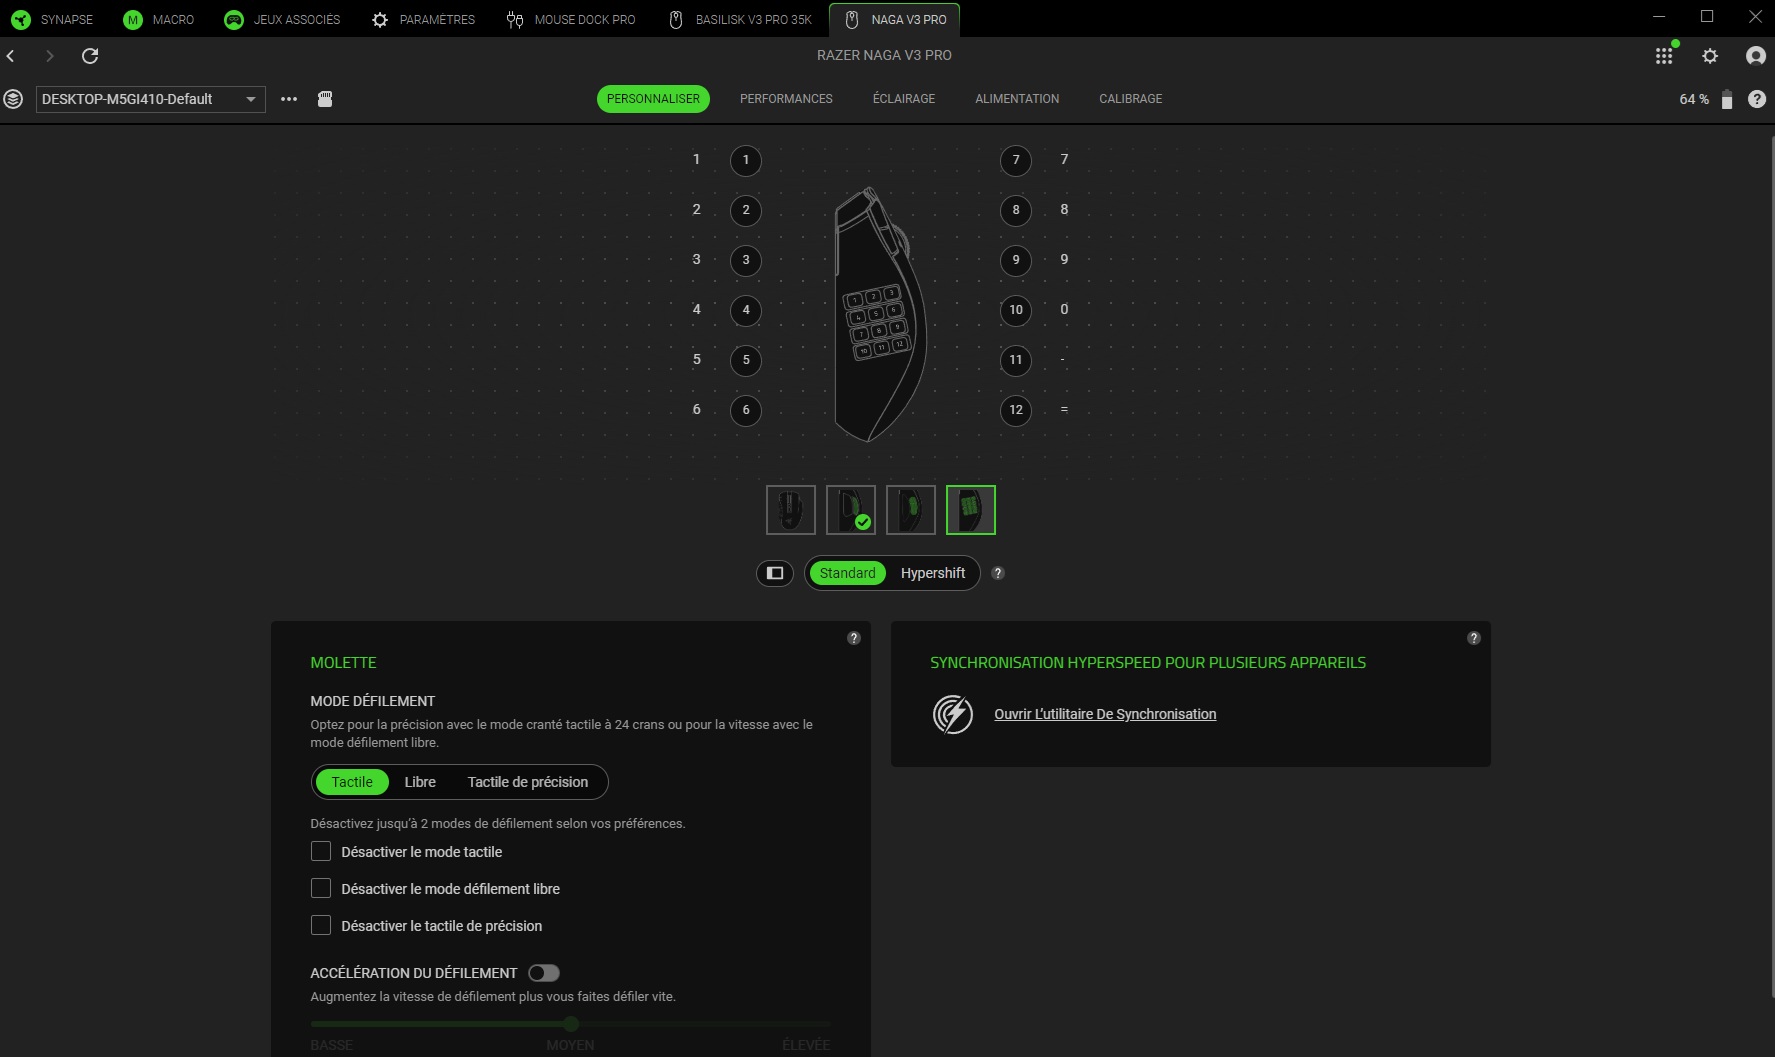Click the 64 % battery percentage text

click(1694, 99)
